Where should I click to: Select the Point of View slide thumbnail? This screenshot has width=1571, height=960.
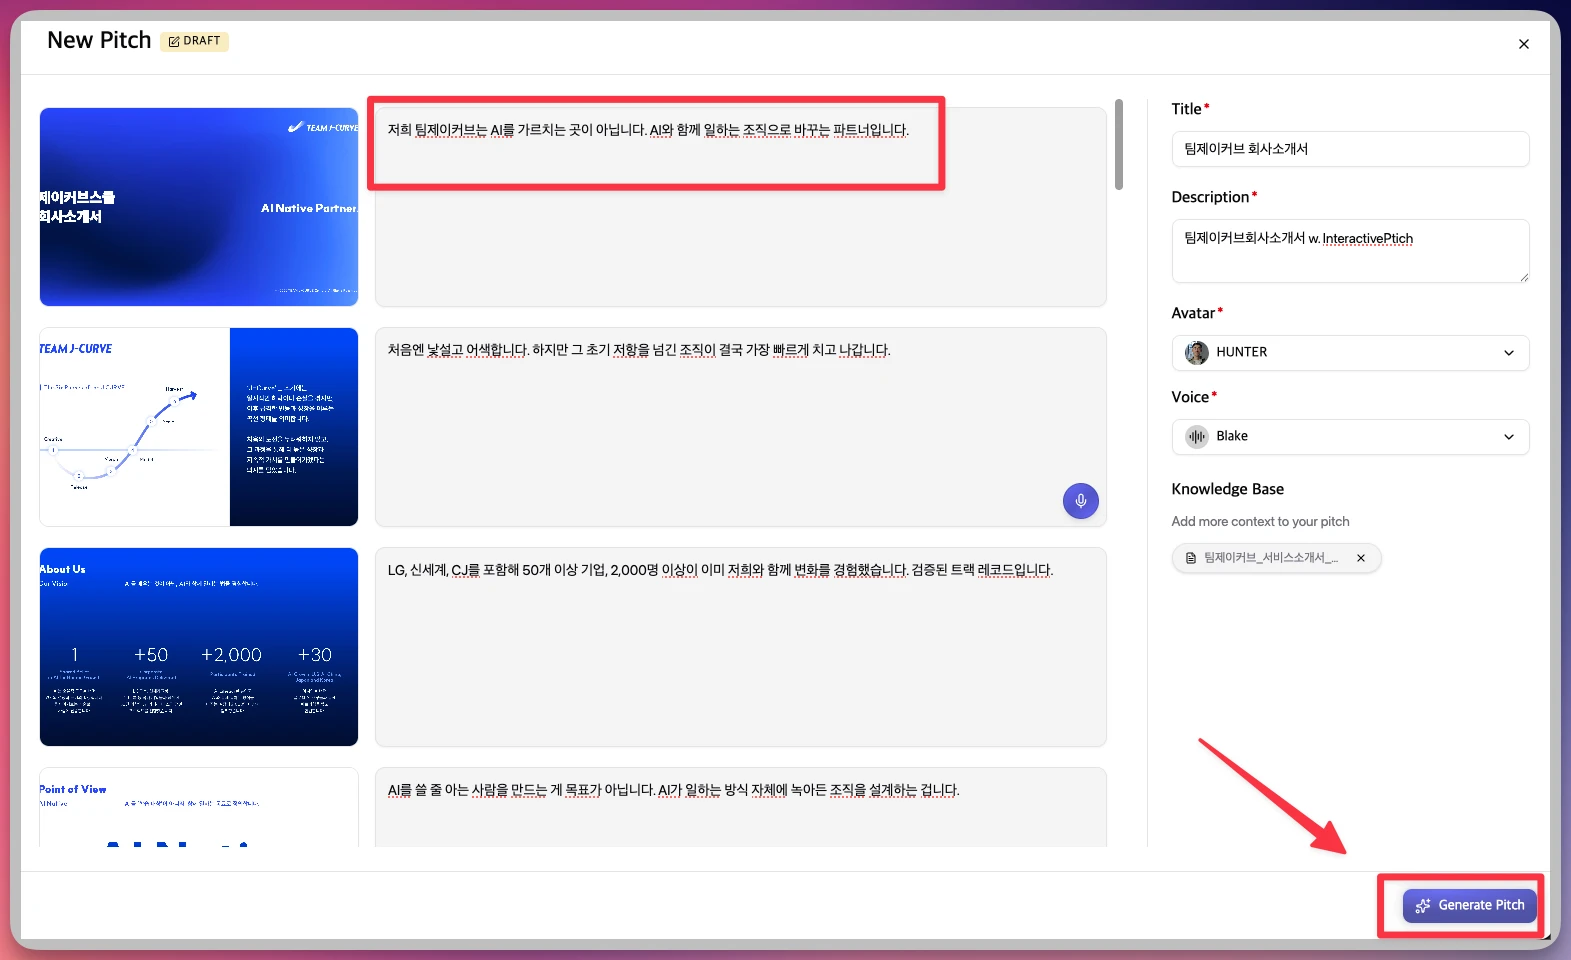point(199,808)
